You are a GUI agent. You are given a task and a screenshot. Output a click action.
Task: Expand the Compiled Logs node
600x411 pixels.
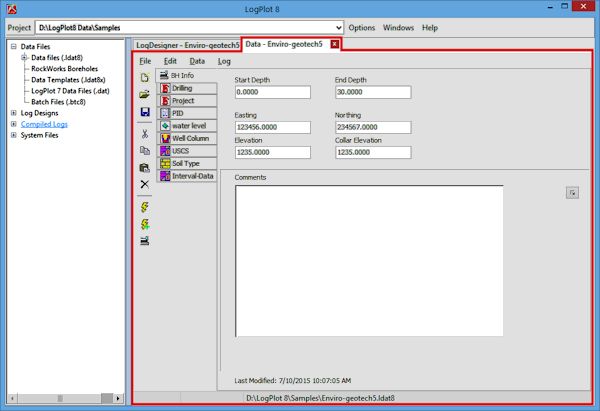[x=14, y=124]
